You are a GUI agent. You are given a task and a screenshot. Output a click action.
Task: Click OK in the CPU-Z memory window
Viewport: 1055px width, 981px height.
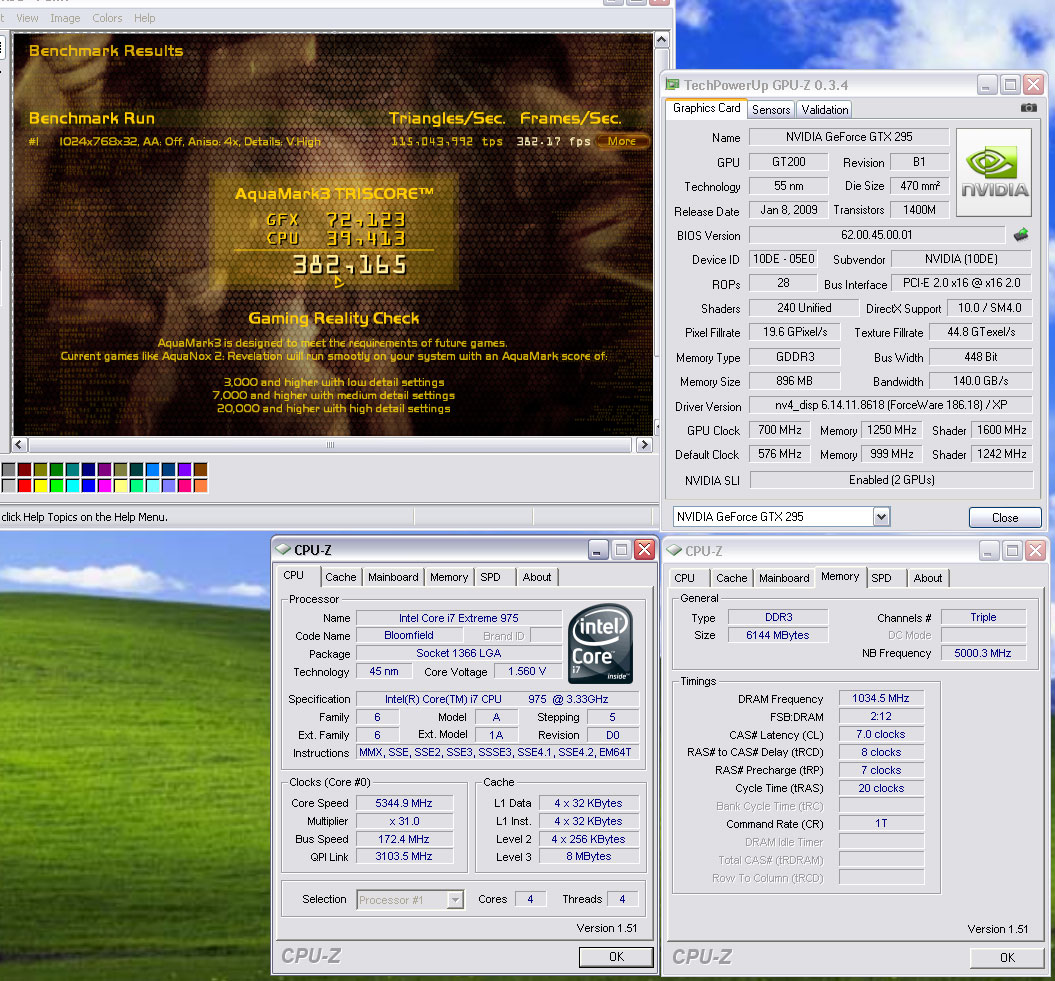(1007, 957)
